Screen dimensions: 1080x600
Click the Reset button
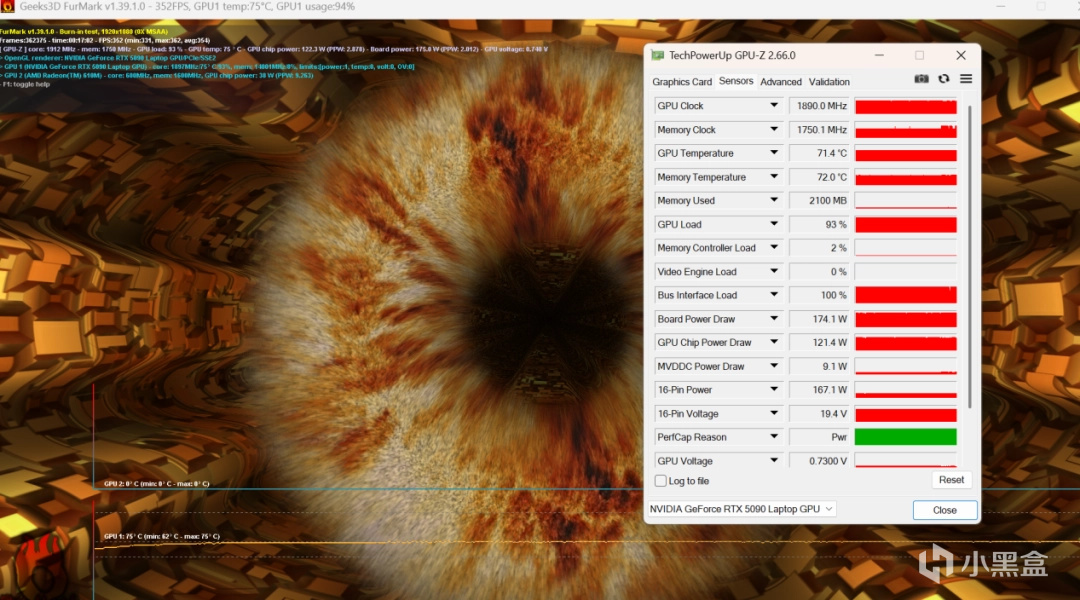click(951, 480)
